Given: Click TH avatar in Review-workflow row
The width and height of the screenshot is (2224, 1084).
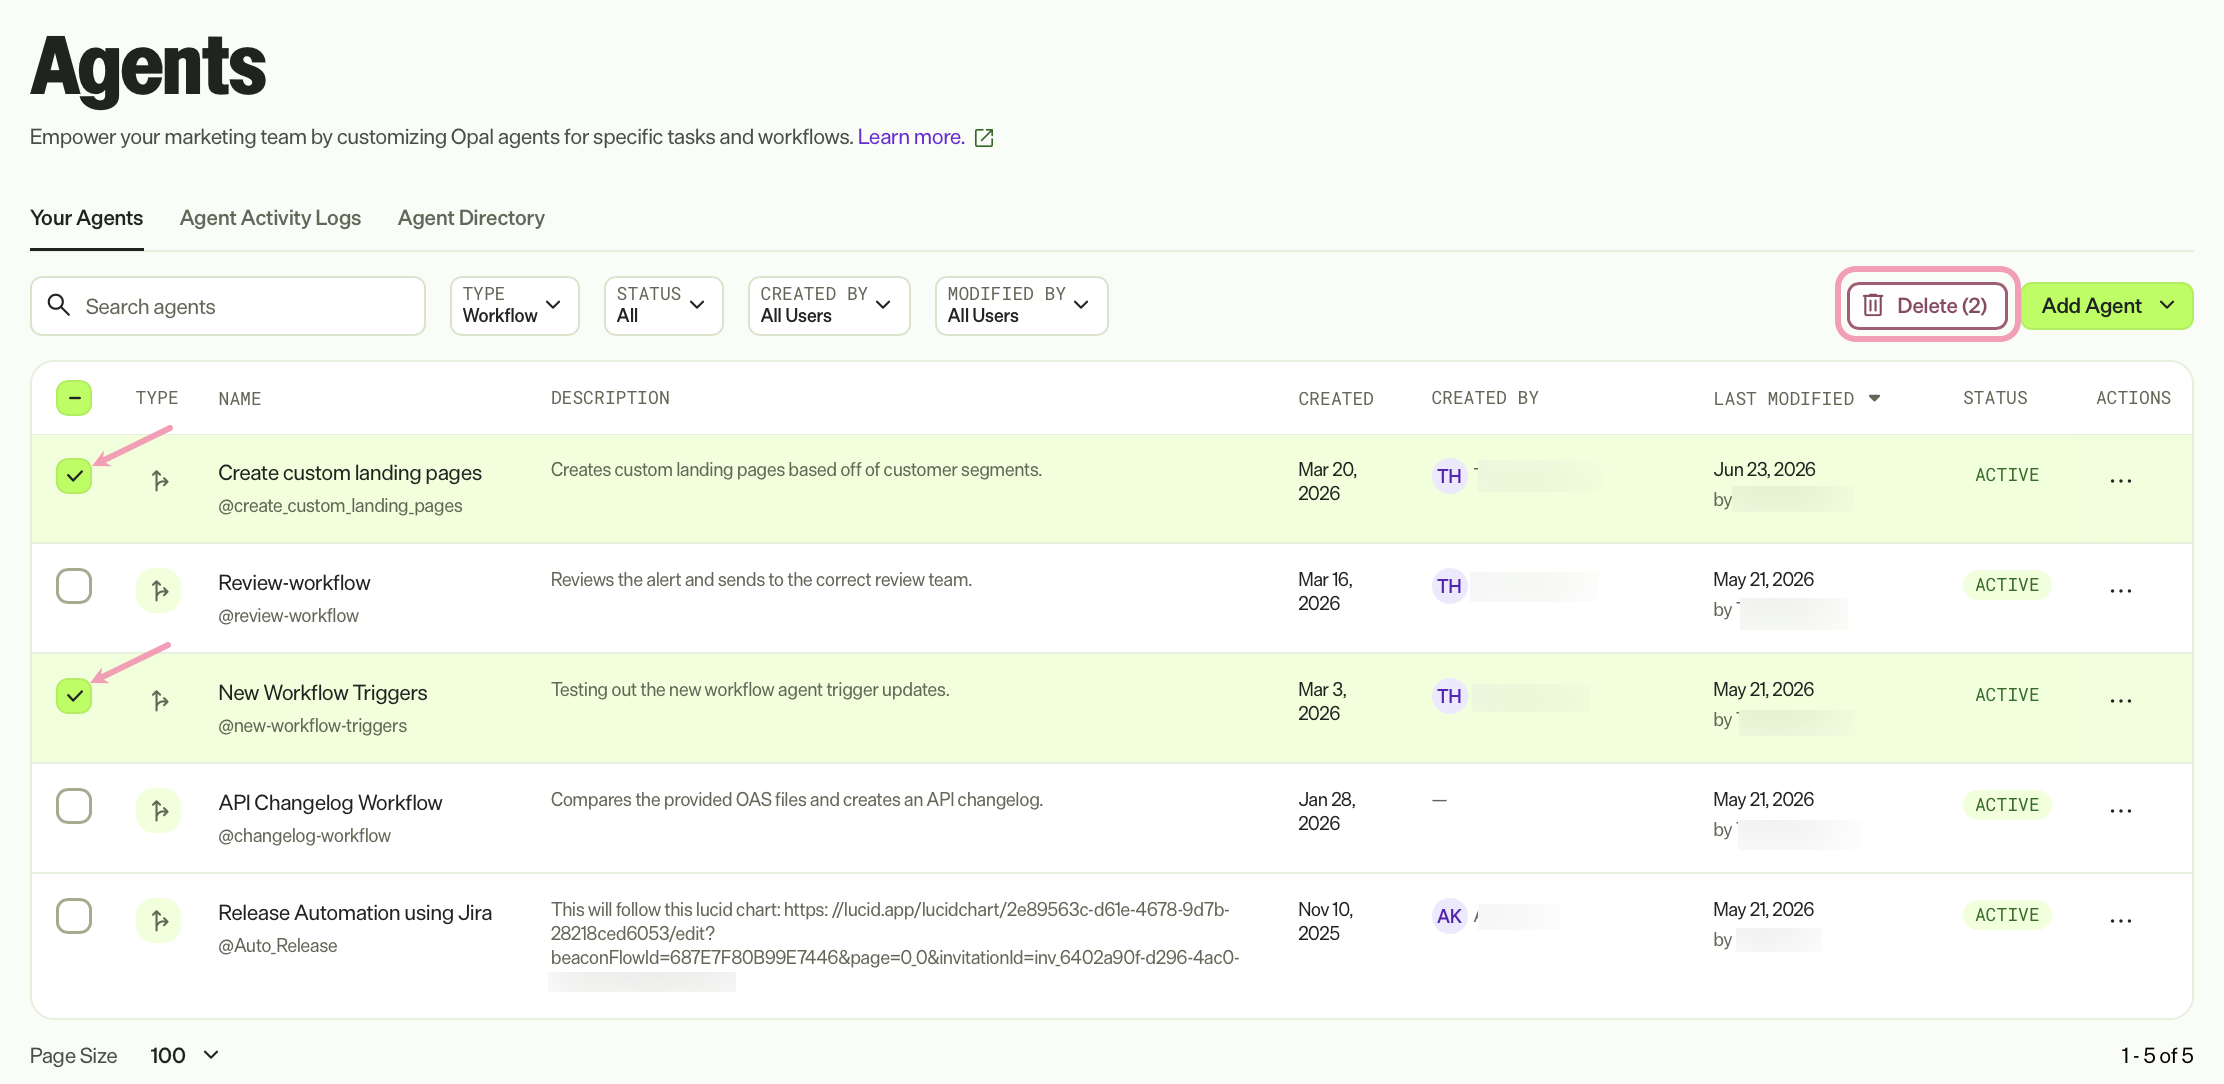Looking at the screenshot, I should coord(1449,587).
